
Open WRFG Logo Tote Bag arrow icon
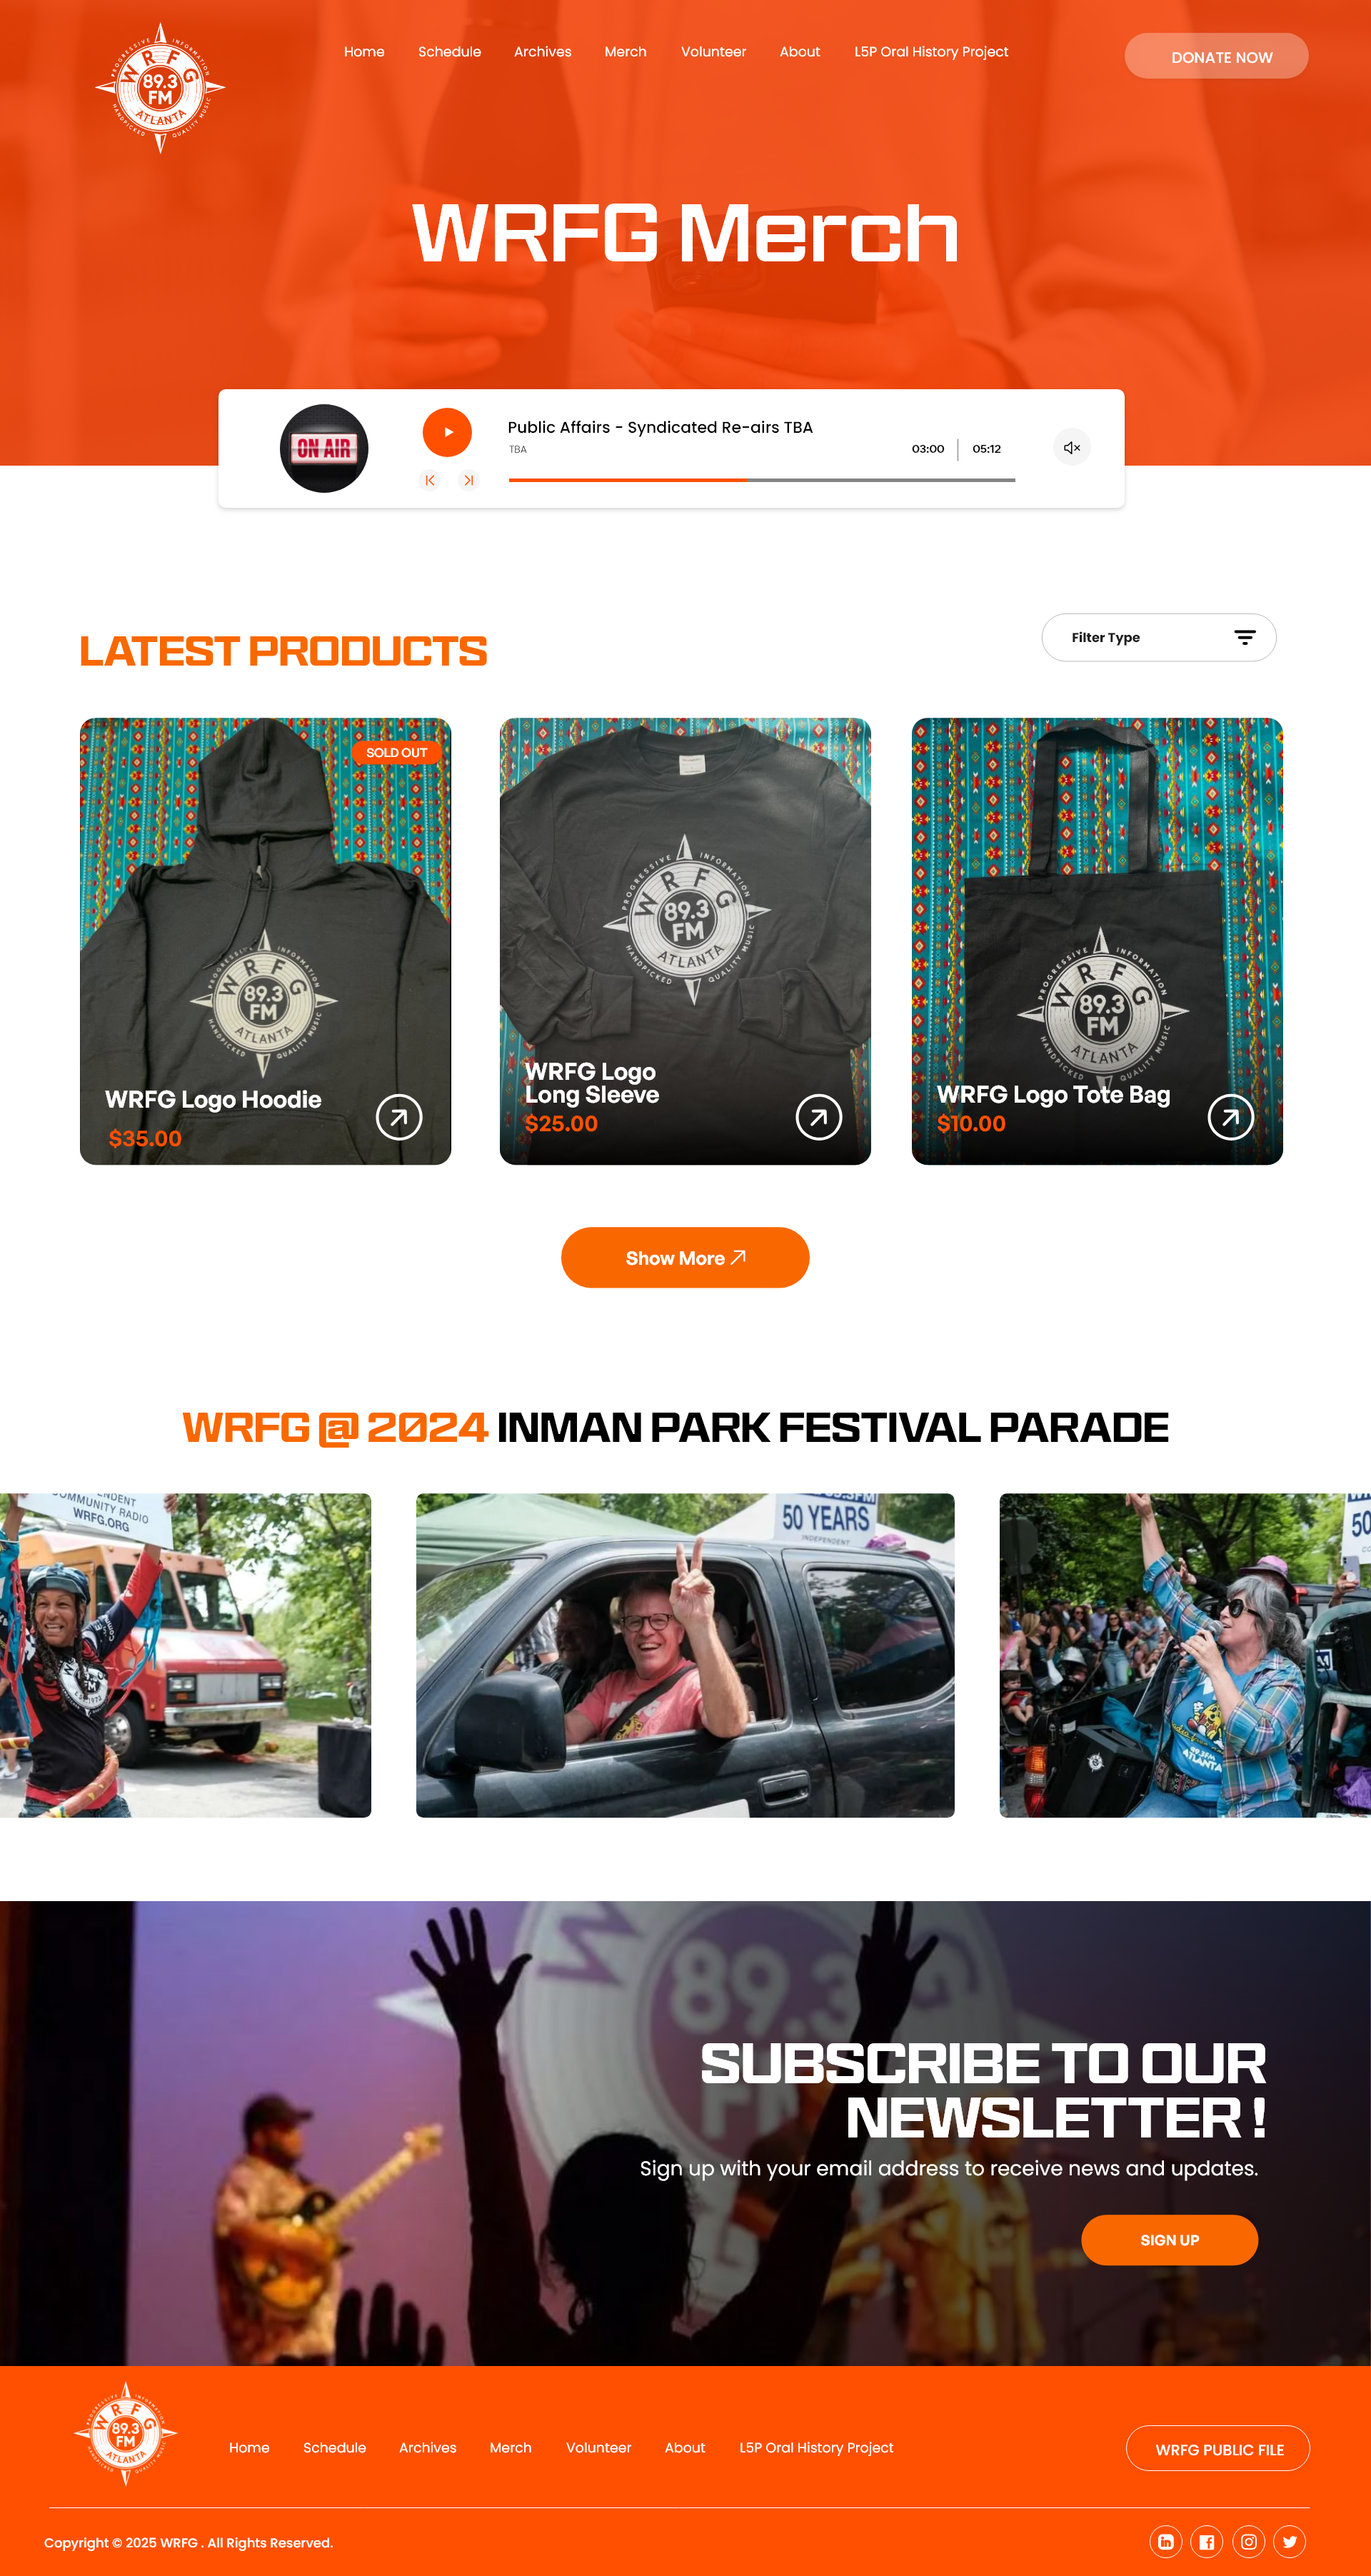[1231, 1117]
